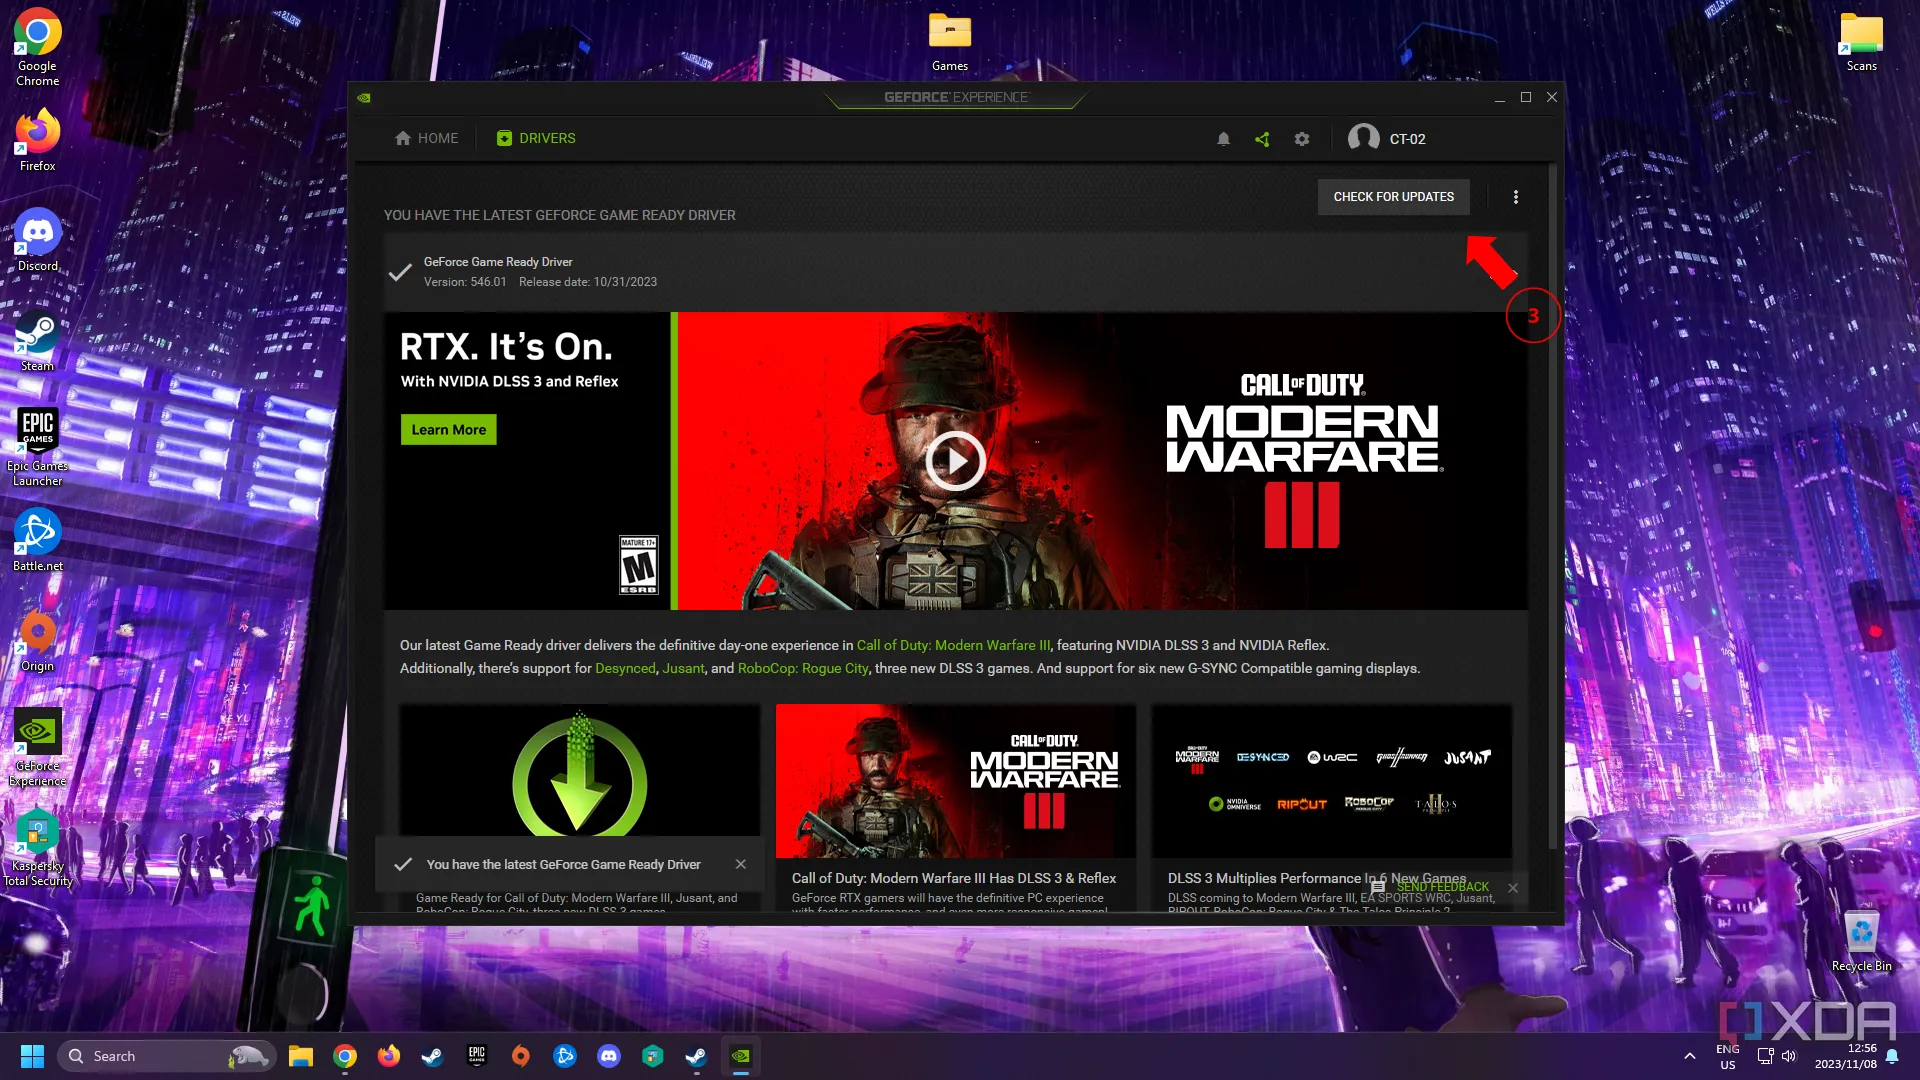Open the Scans desktop folder

[x=1861, y=41]
